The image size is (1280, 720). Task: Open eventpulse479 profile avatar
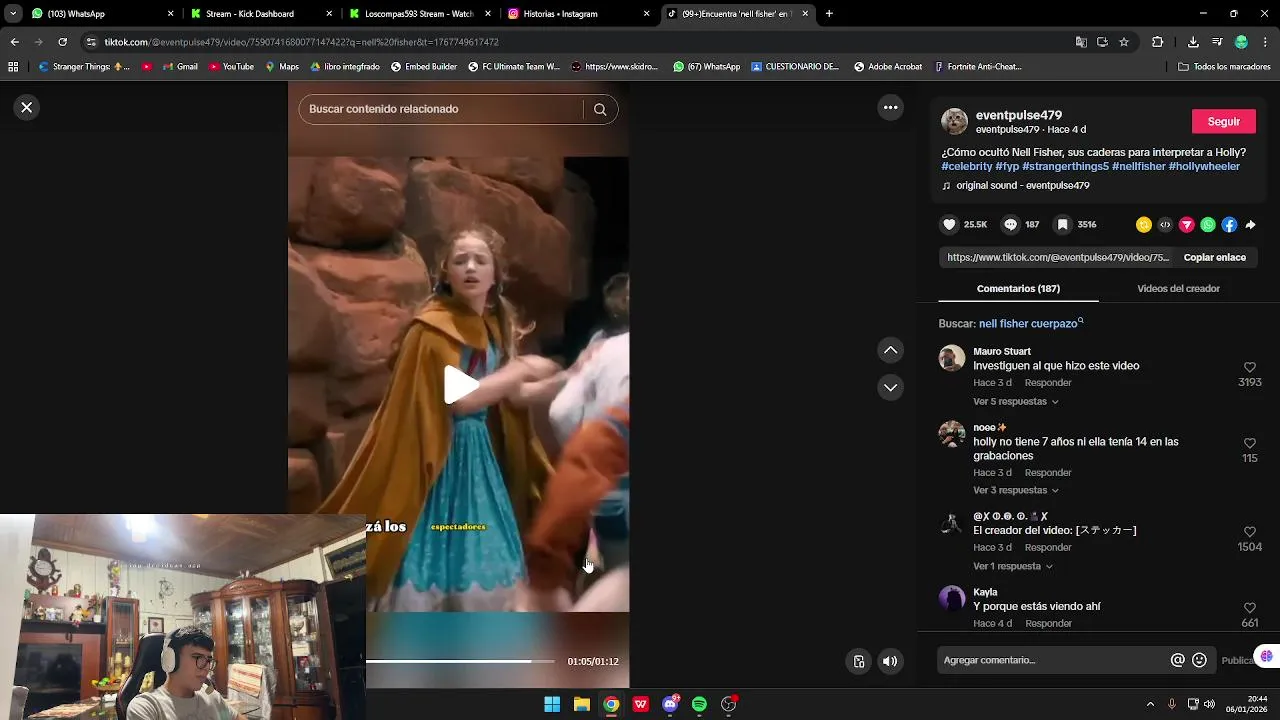[954, 121]
